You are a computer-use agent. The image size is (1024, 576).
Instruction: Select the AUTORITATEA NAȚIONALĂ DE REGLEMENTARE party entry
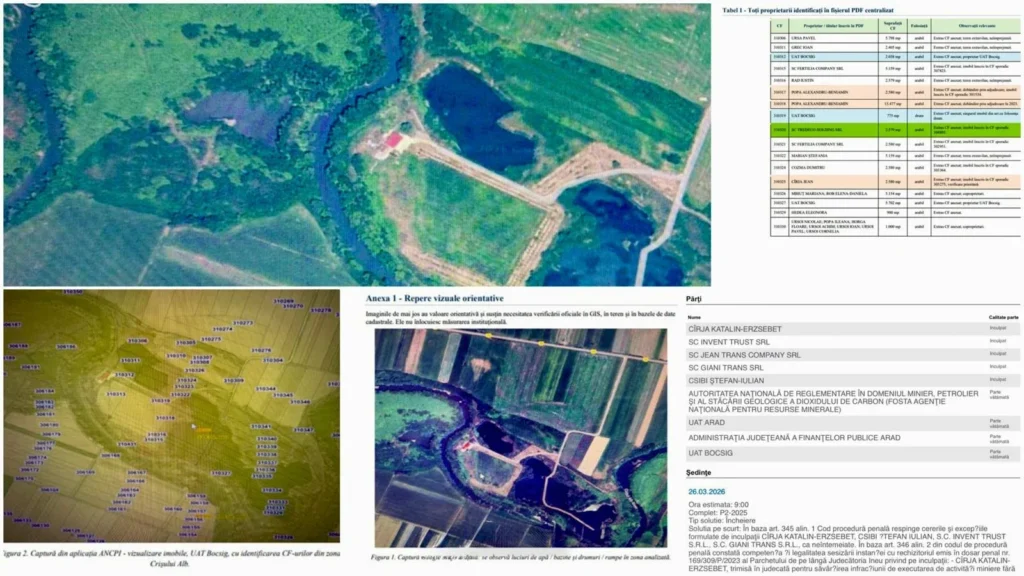pyautogui.click(x=852, y=402)
